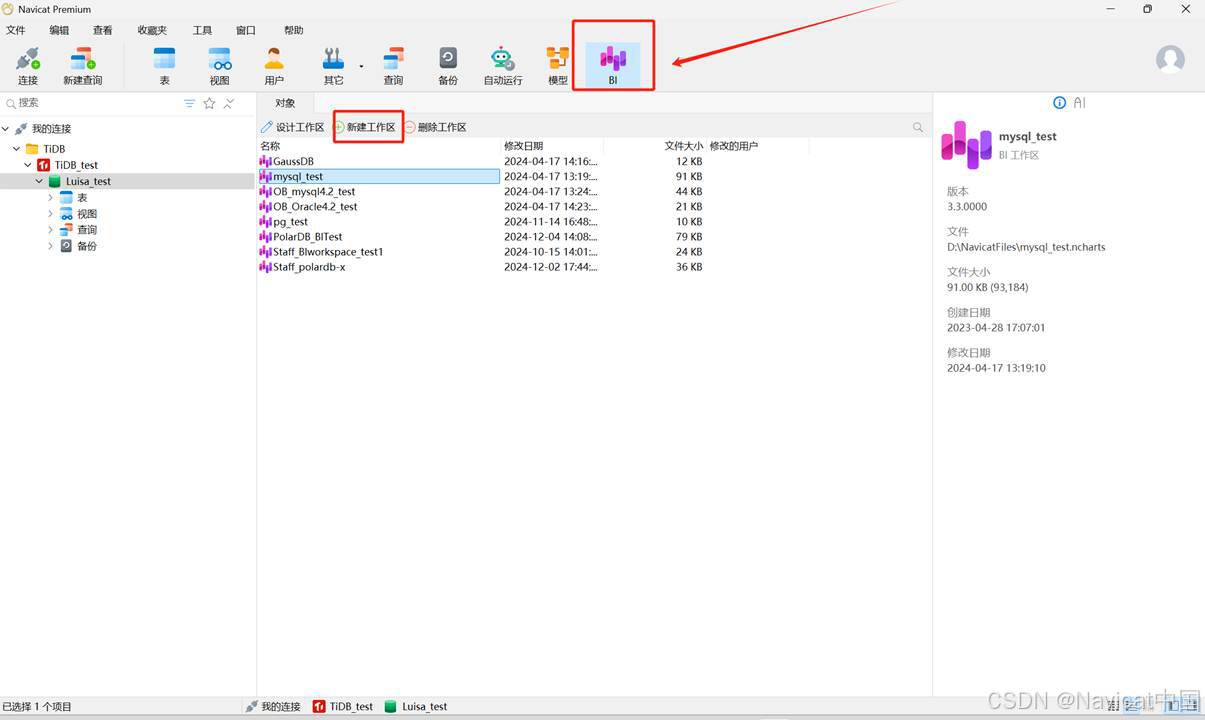1205x720 pixels.
Task: Click the 79 KB size cell
Action: click(x=689, y=237)
